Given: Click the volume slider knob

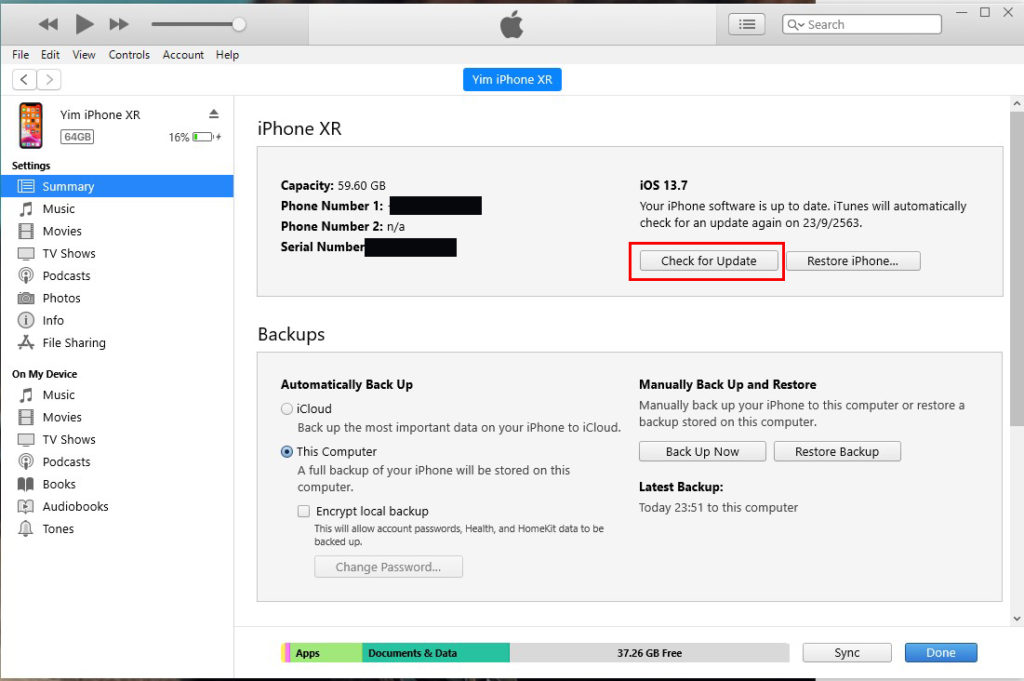Looking at the screenshot, I should point(238,24).
